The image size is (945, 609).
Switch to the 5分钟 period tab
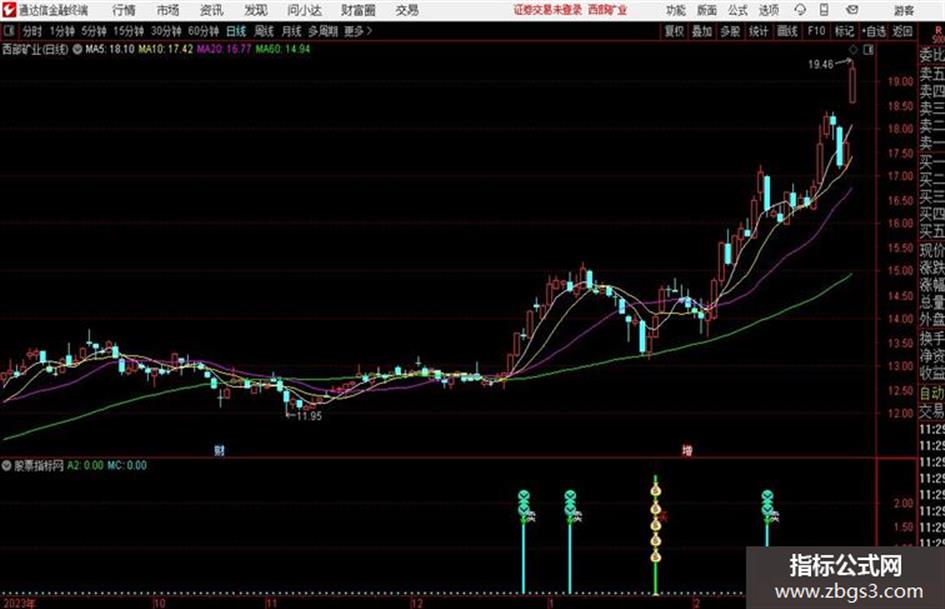(94, 31)
